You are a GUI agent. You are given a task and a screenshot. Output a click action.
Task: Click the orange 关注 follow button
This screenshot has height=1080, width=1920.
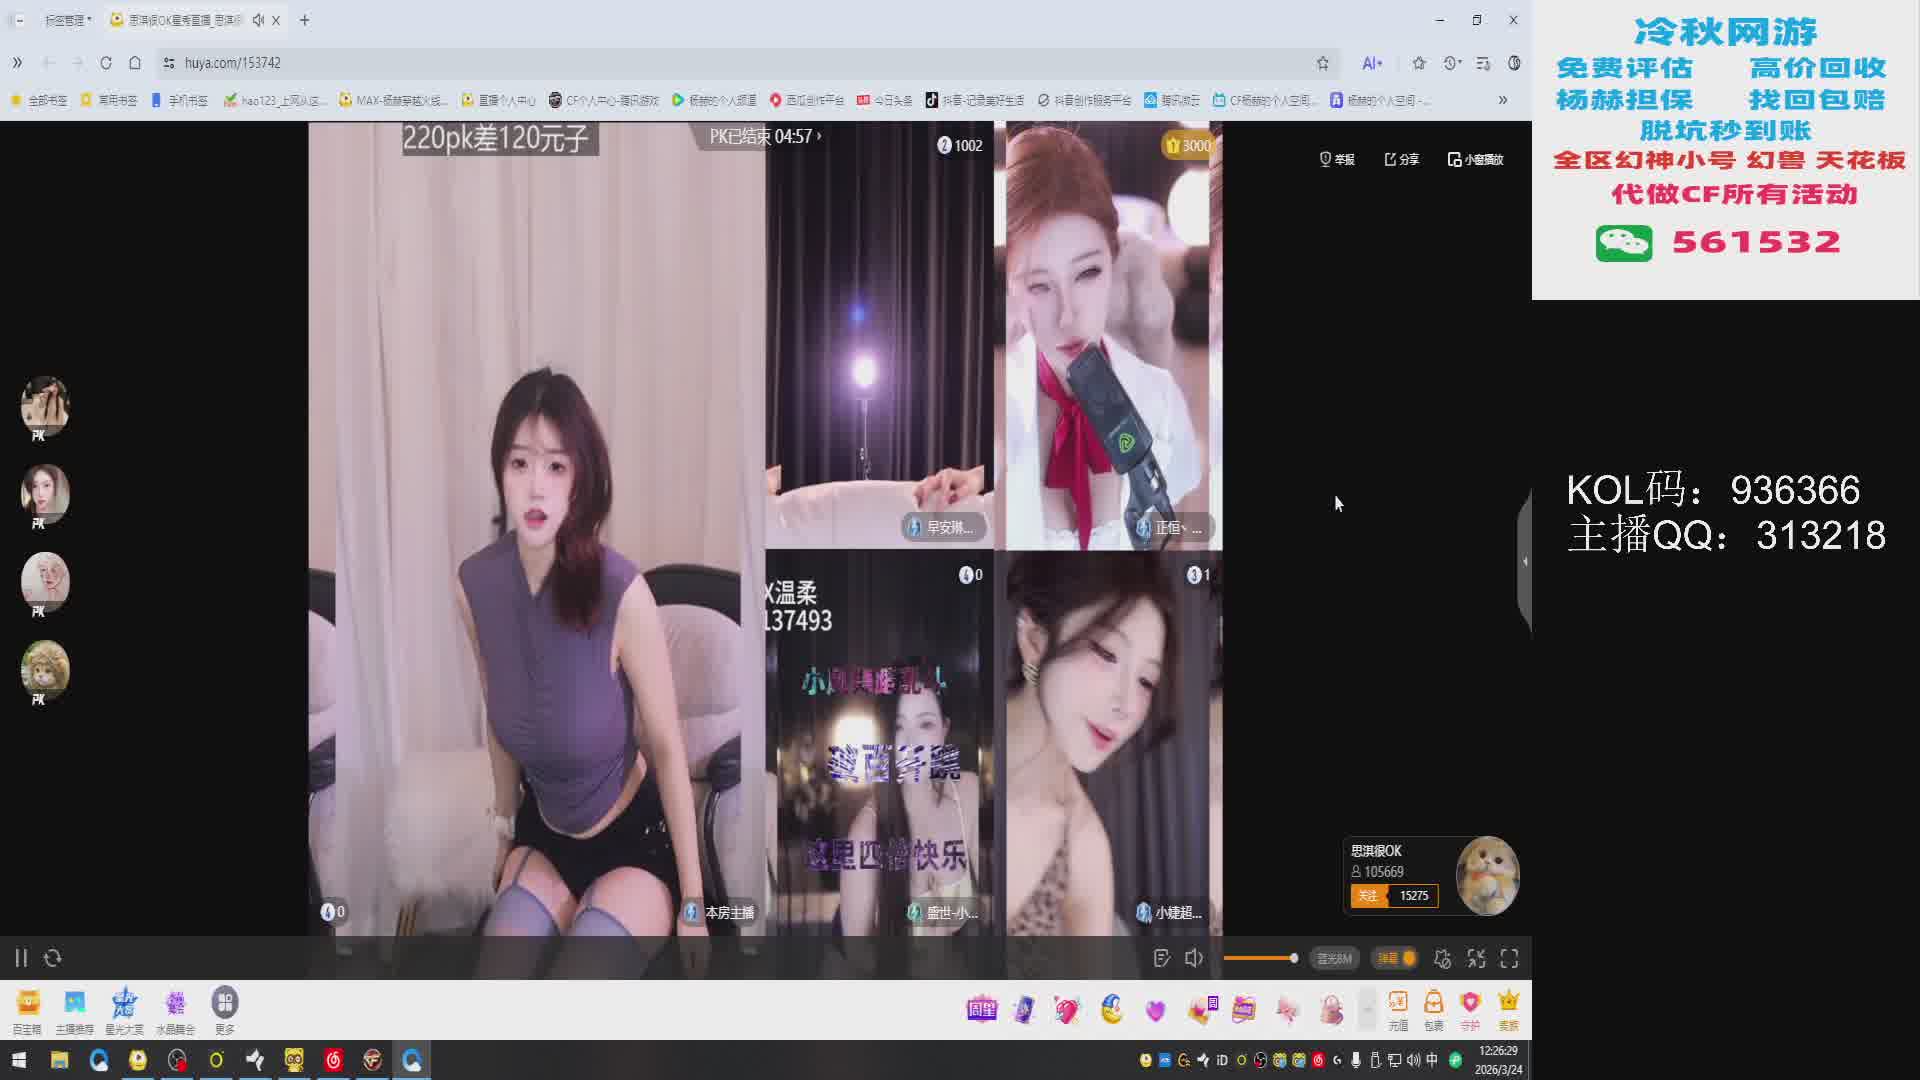1368,896
